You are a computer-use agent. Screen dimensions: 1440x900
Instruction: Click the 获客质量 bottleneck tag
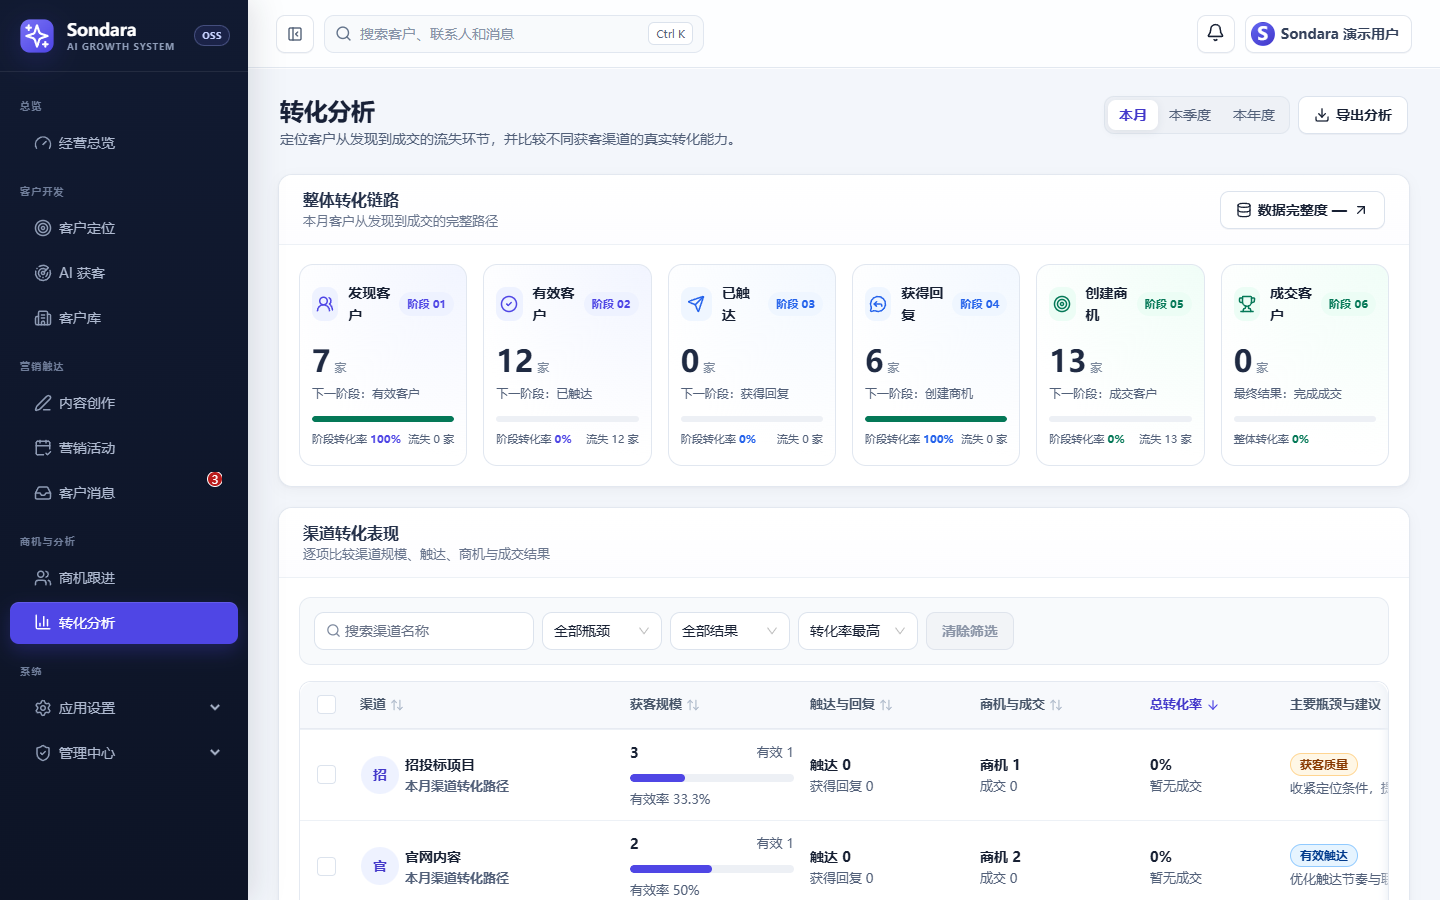coord(1324,765)
